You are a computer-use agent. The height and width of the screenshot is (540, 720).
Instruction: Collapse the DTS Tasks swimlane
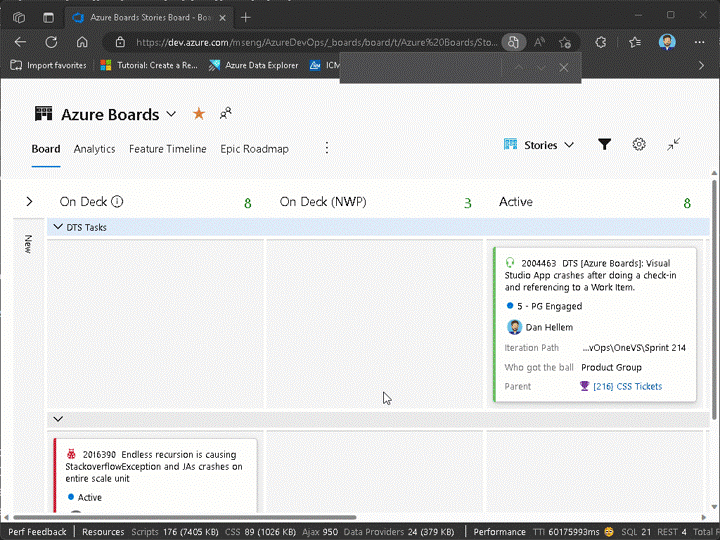click(x=58, y=227)
